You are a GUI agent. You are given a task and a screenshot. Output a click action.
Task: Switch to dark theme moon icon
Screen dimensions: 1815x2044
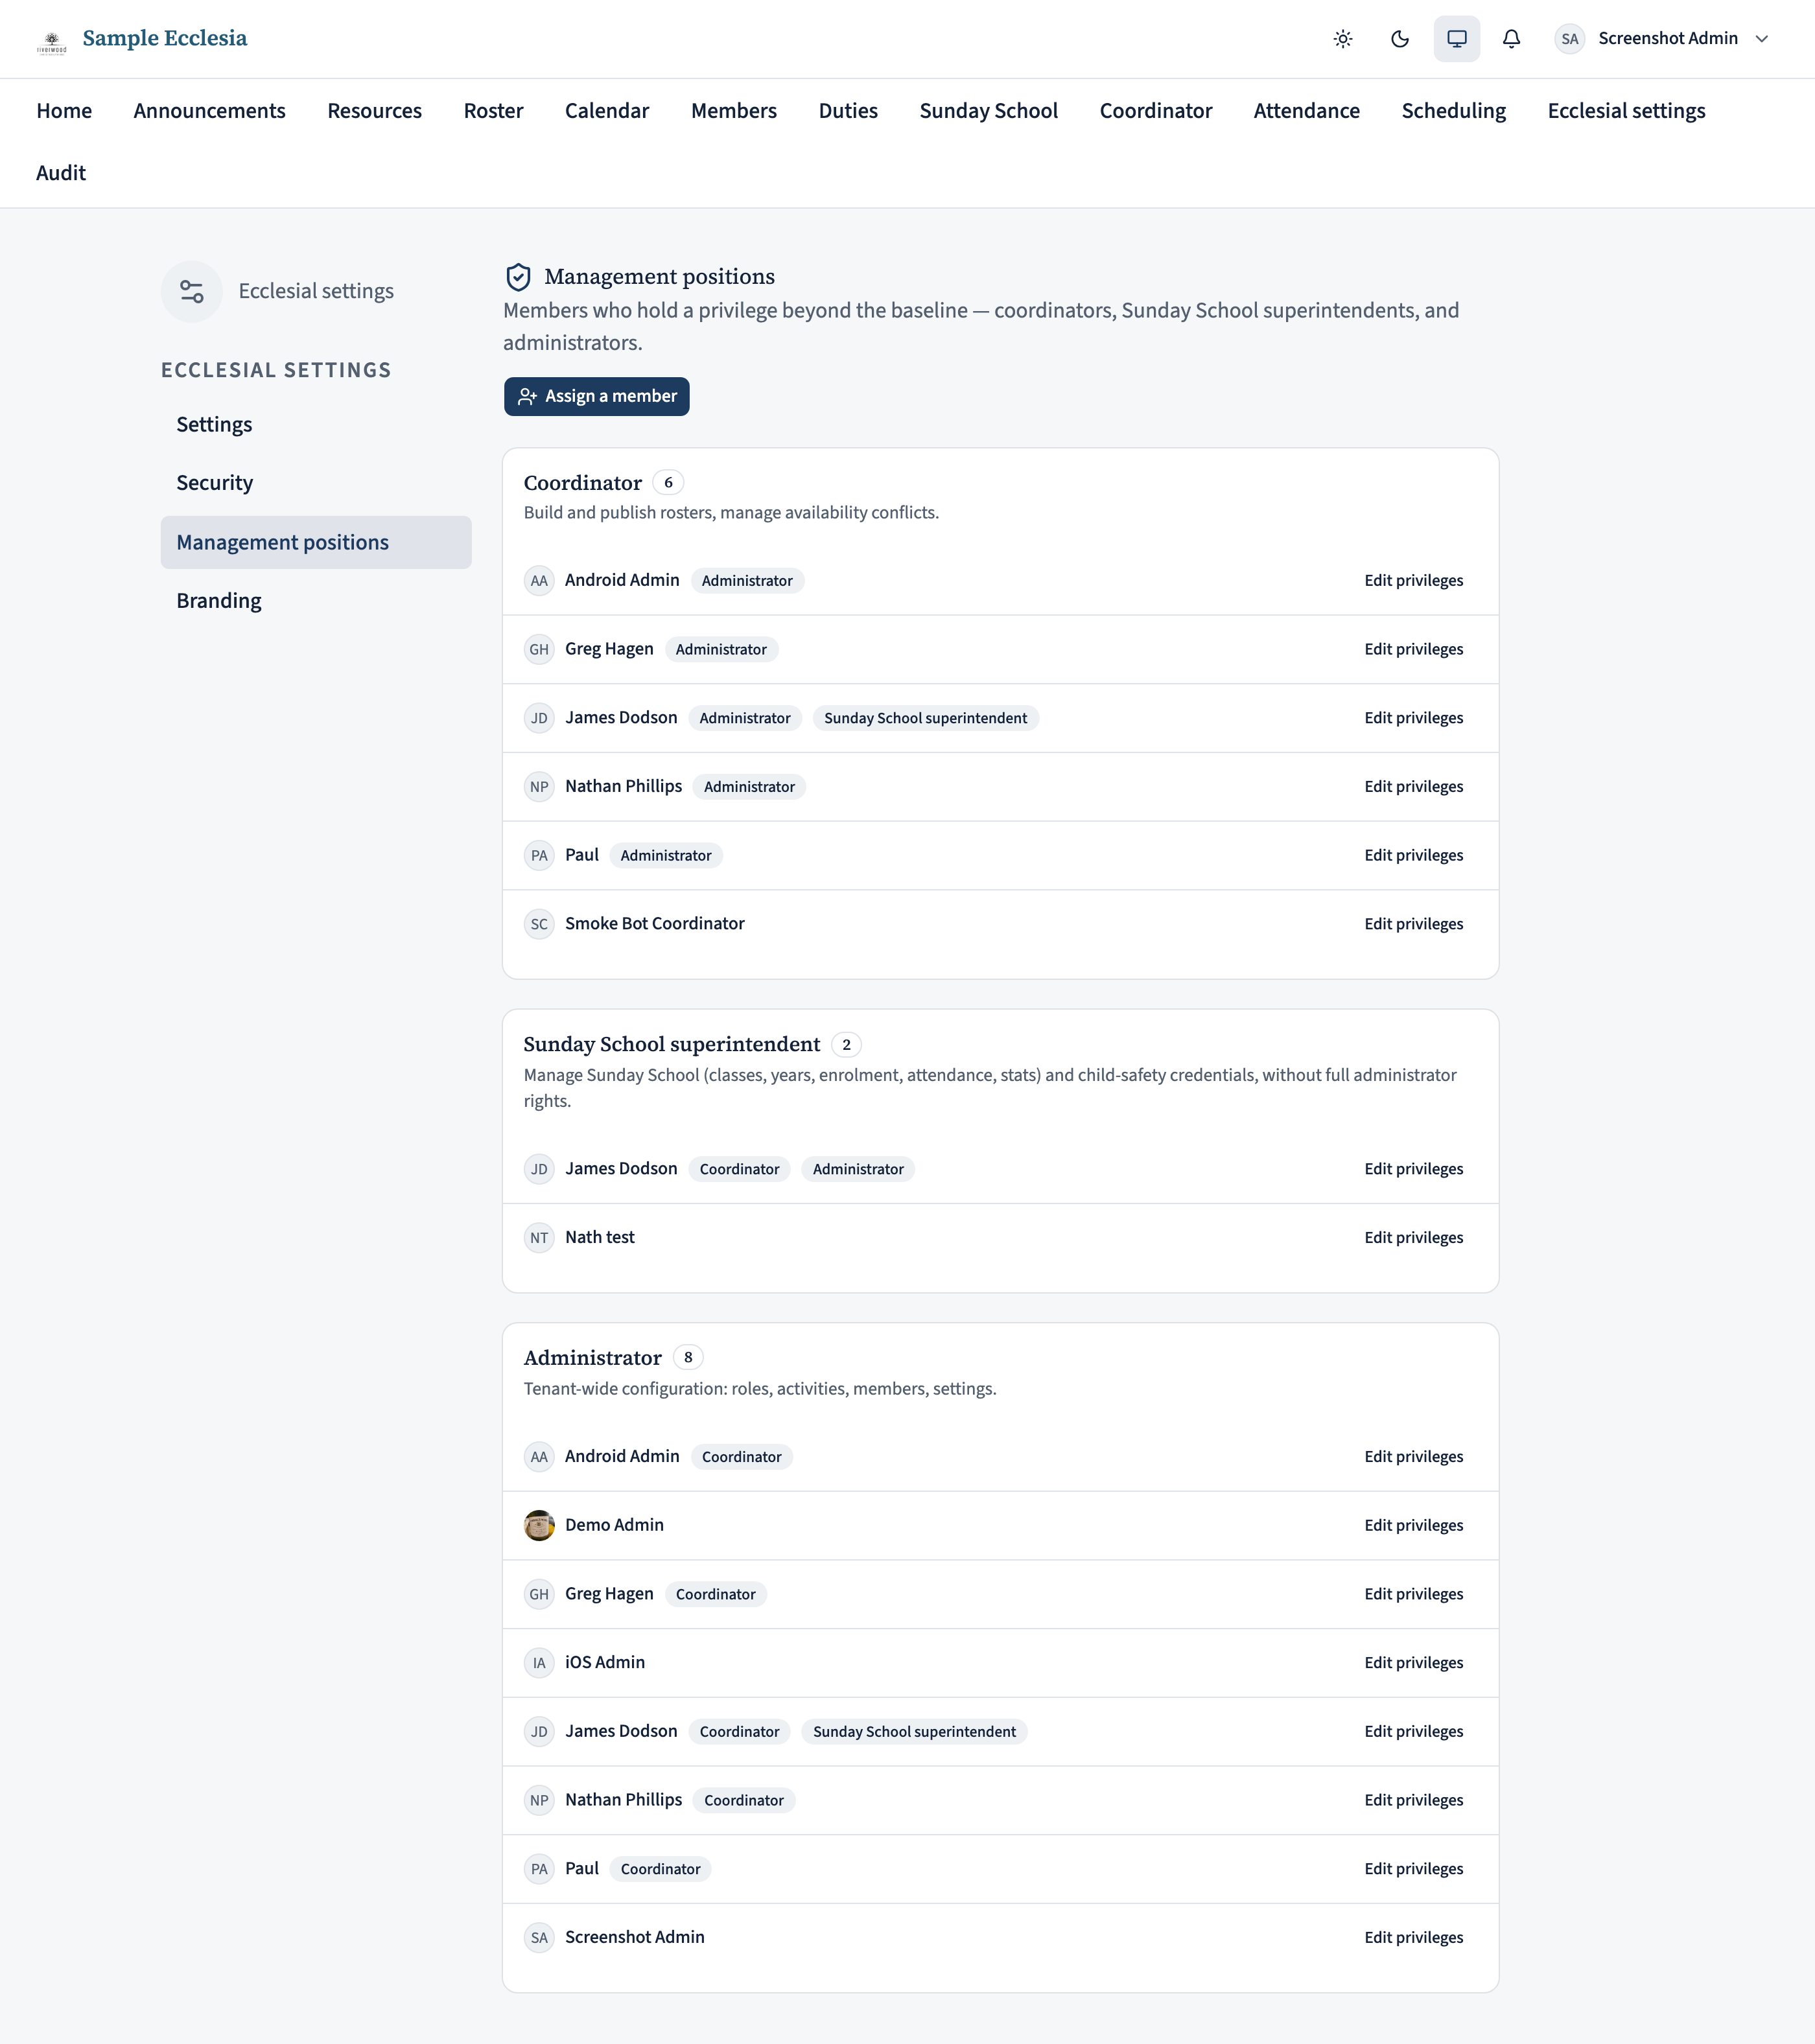[x=1400, y=39]
